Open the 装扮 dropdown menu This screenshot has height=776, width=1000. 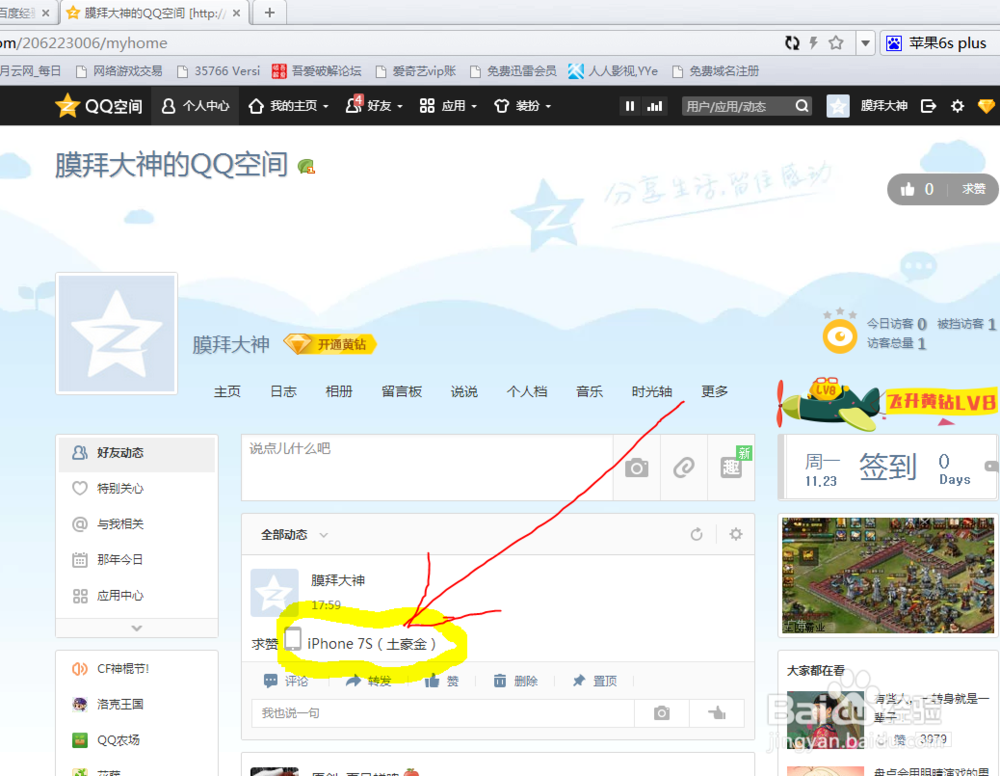pyautogui.click(x=522, y=106)
